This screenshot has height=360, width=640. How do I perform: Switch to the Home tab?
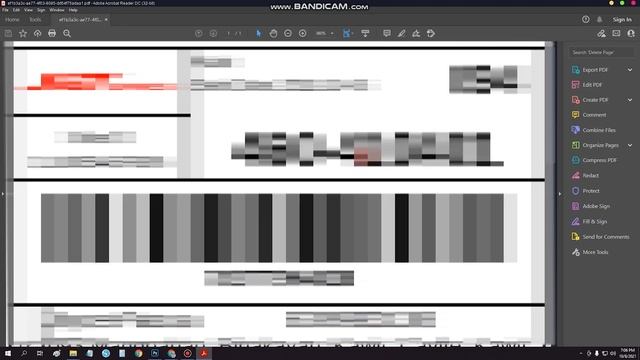click(12, 20)
